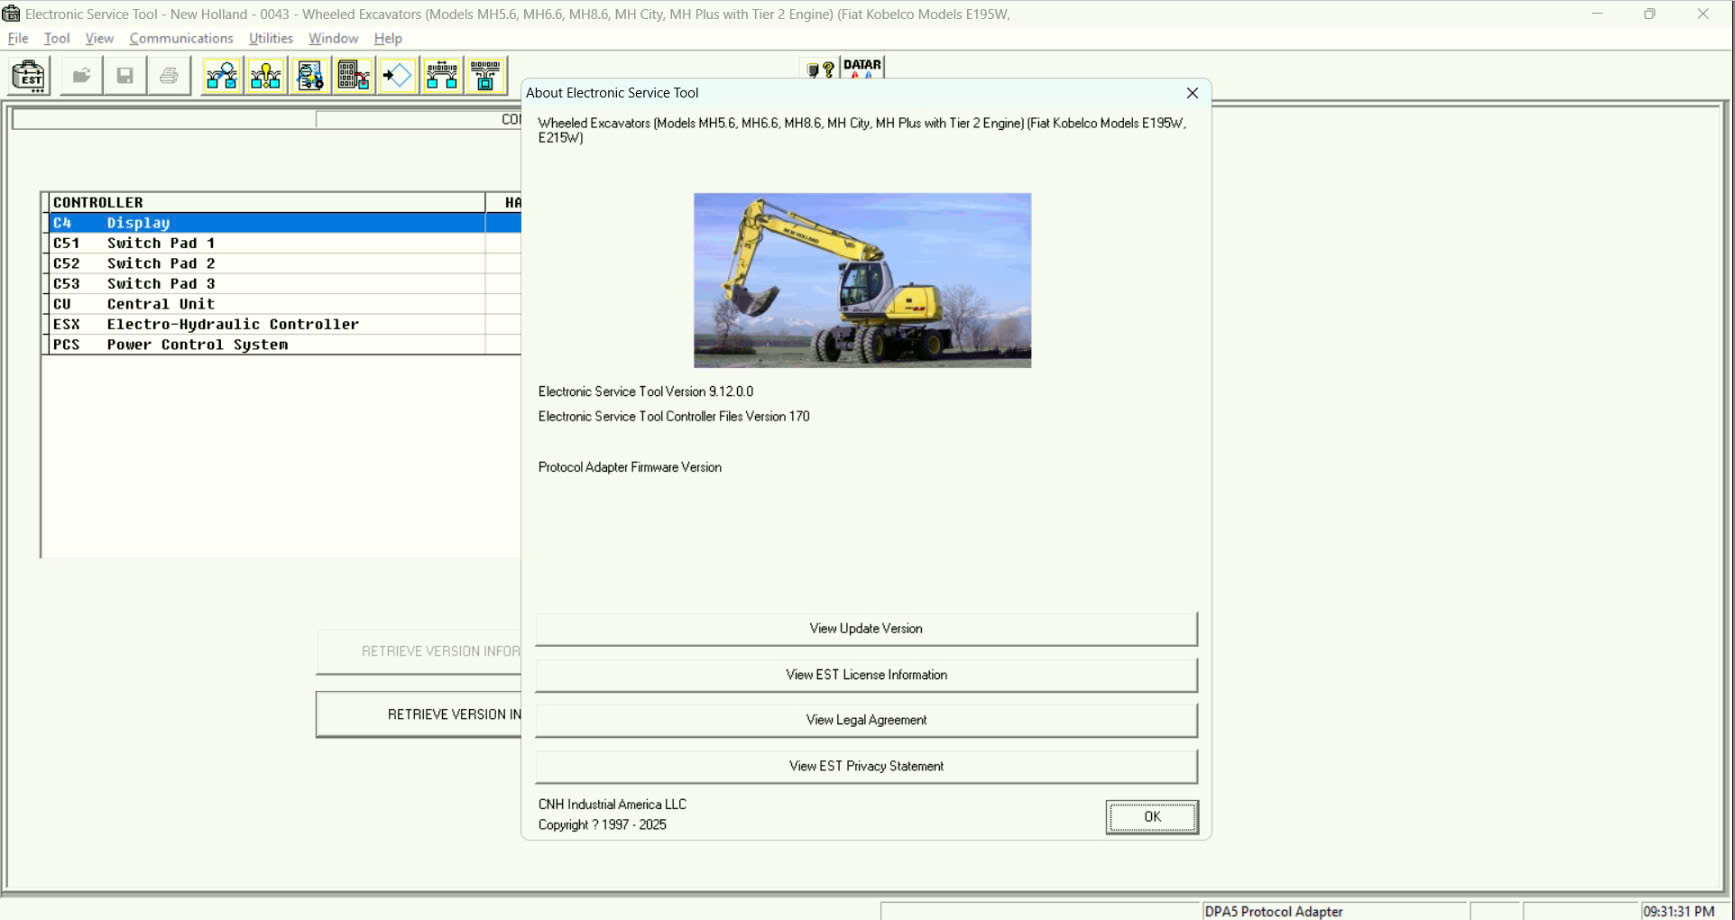Screen dimensions: 1735x920
Task: Click the printer toolbar icon
Action: tap(169, 76)
